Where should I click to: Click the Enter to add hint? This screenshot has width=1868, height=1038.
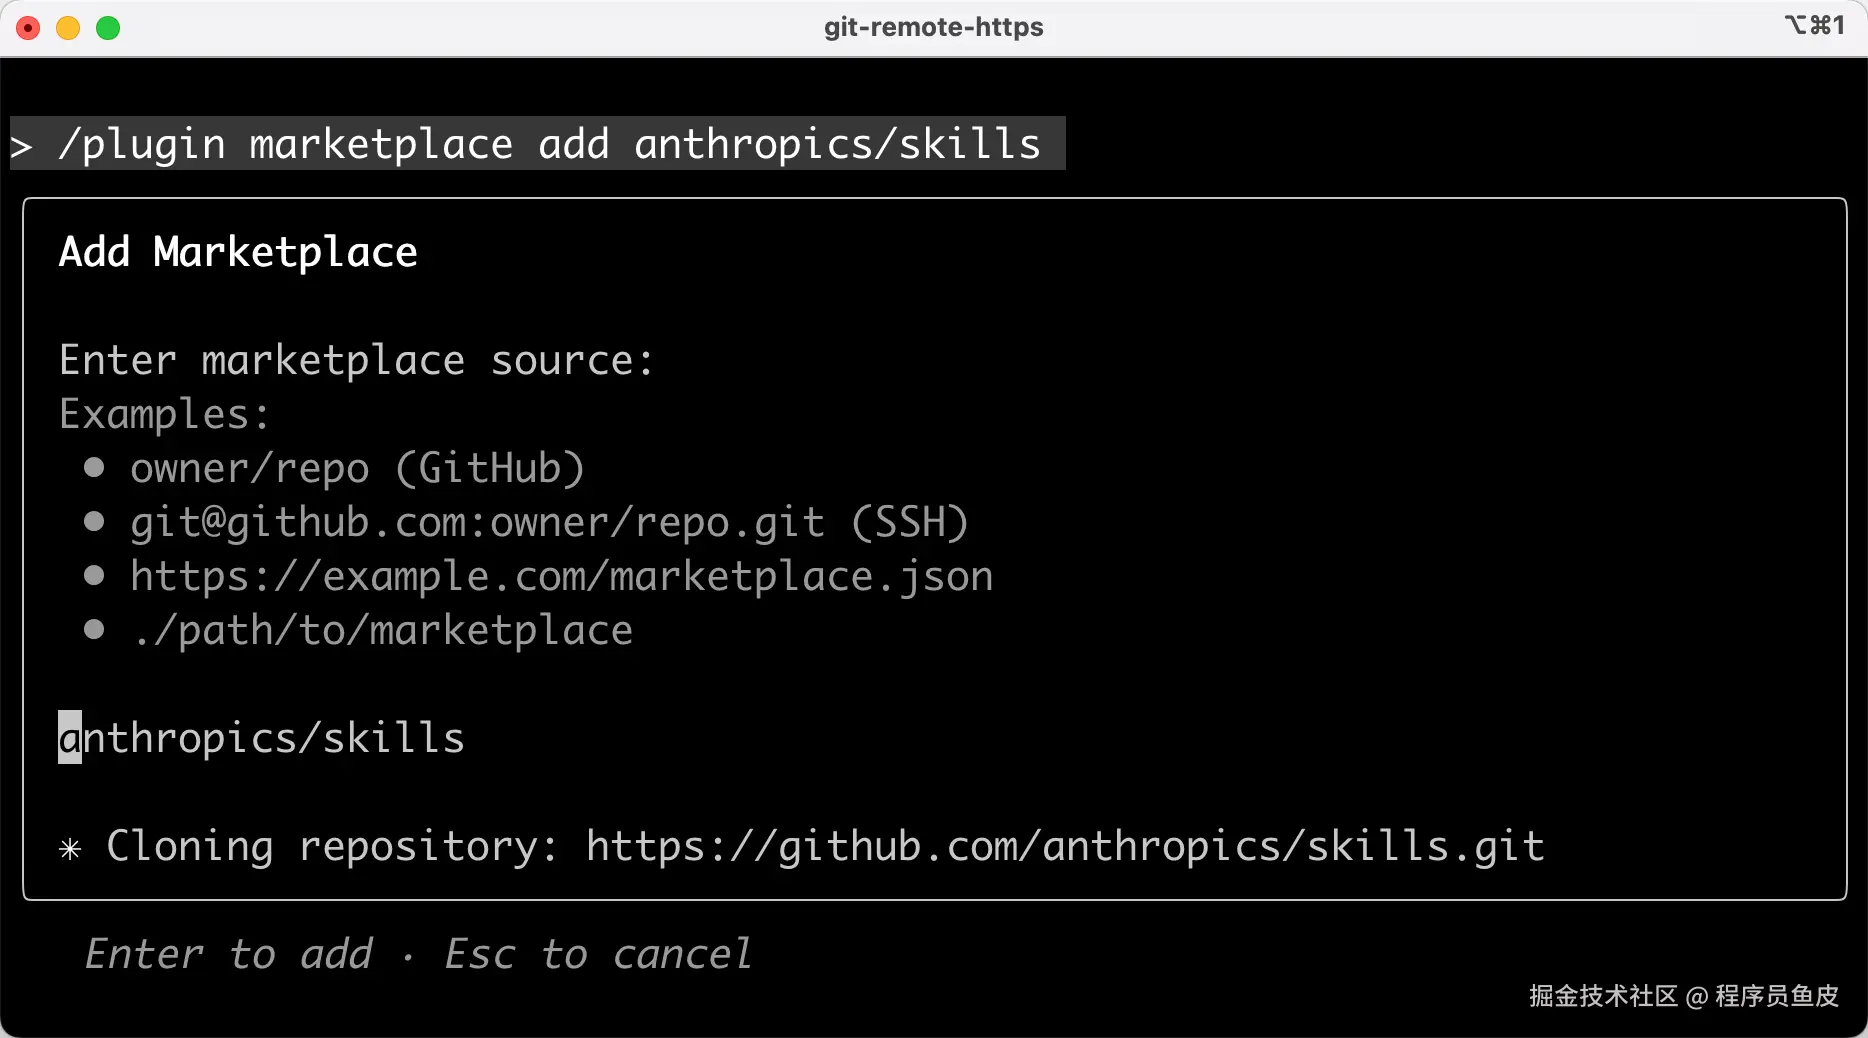(x=229, y=954)
